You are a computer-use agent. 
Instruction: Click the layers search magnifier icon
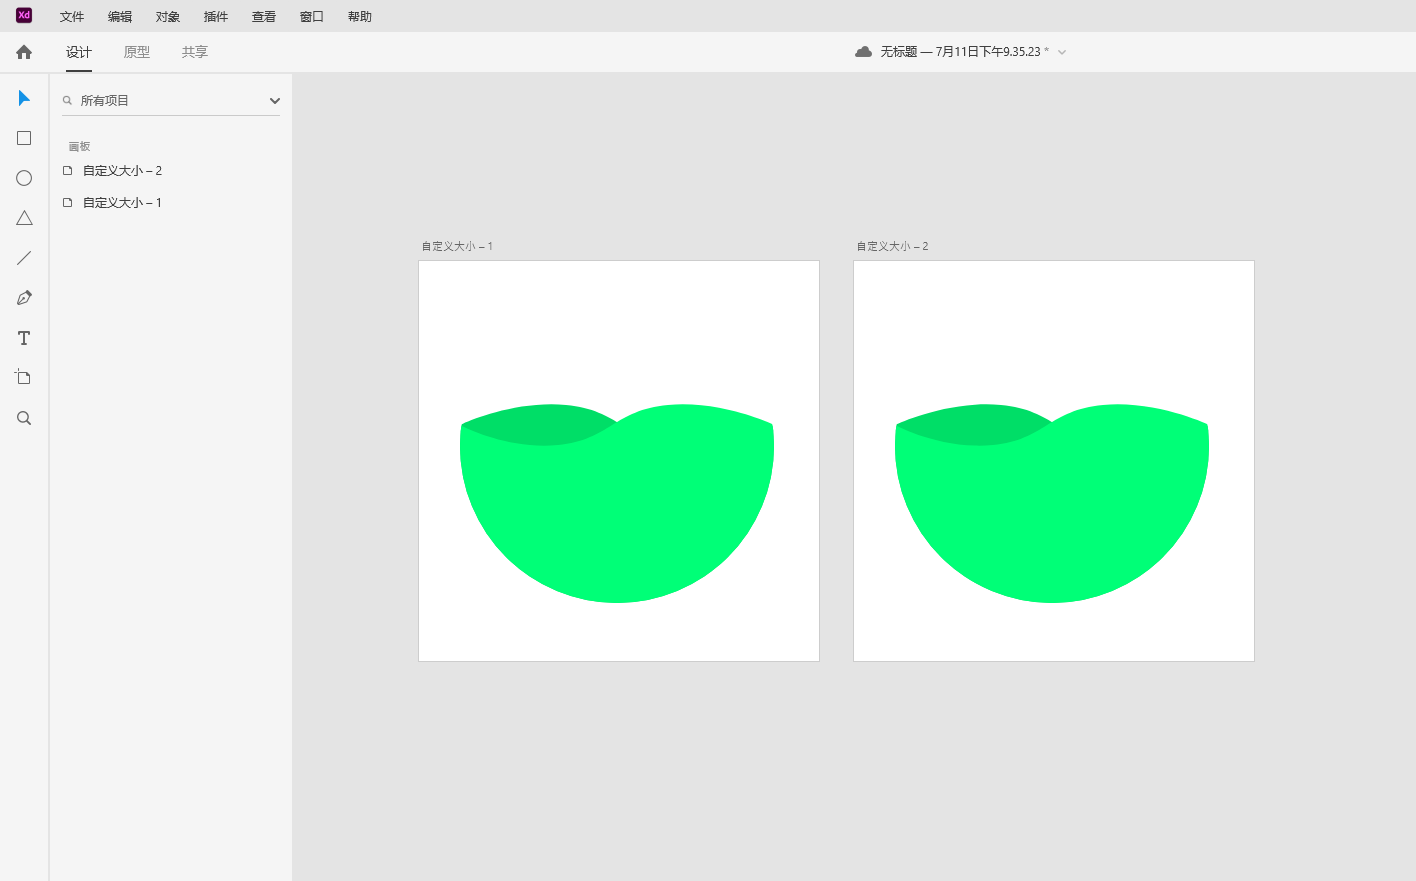[x=68, y=100]
